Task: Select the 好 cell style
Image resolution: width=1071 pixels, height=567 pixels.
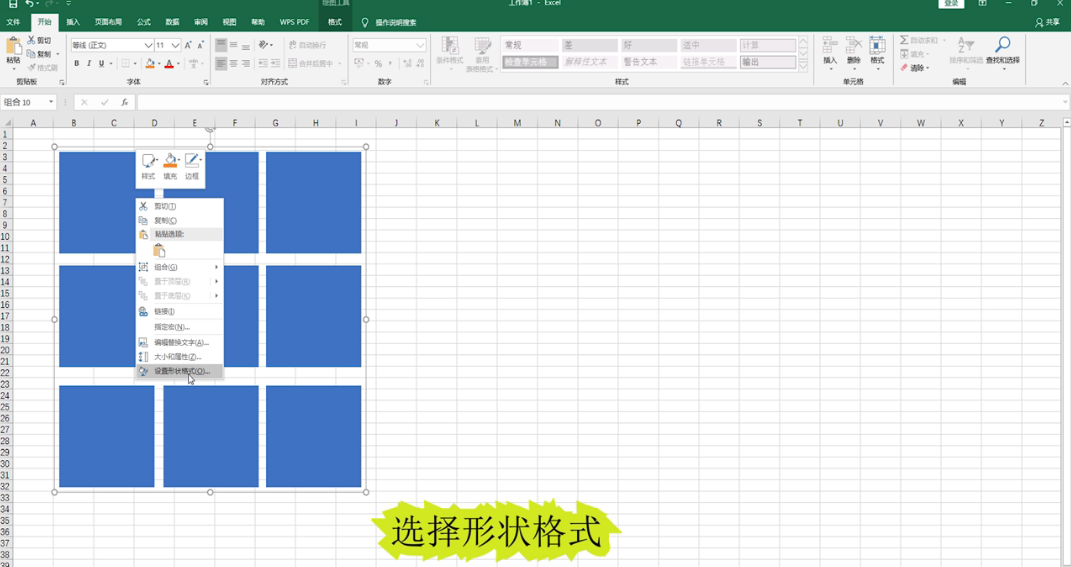Action: click(x=648, y=45)
